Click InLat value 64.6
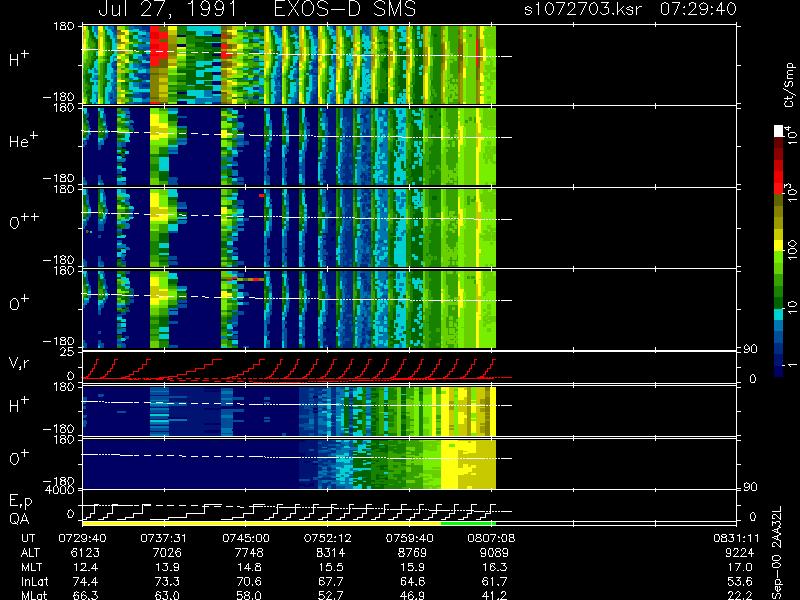 pyautogui.click(x=412, y=581)
